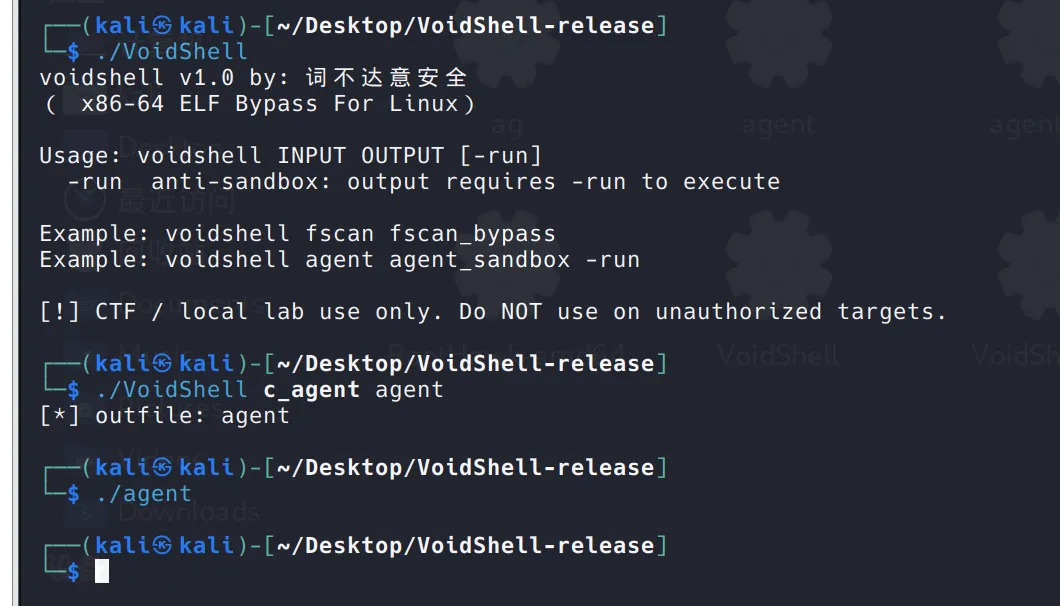Click the Kali logo in the topmost prompt
1060x606 pixels.
click(162, 26)
